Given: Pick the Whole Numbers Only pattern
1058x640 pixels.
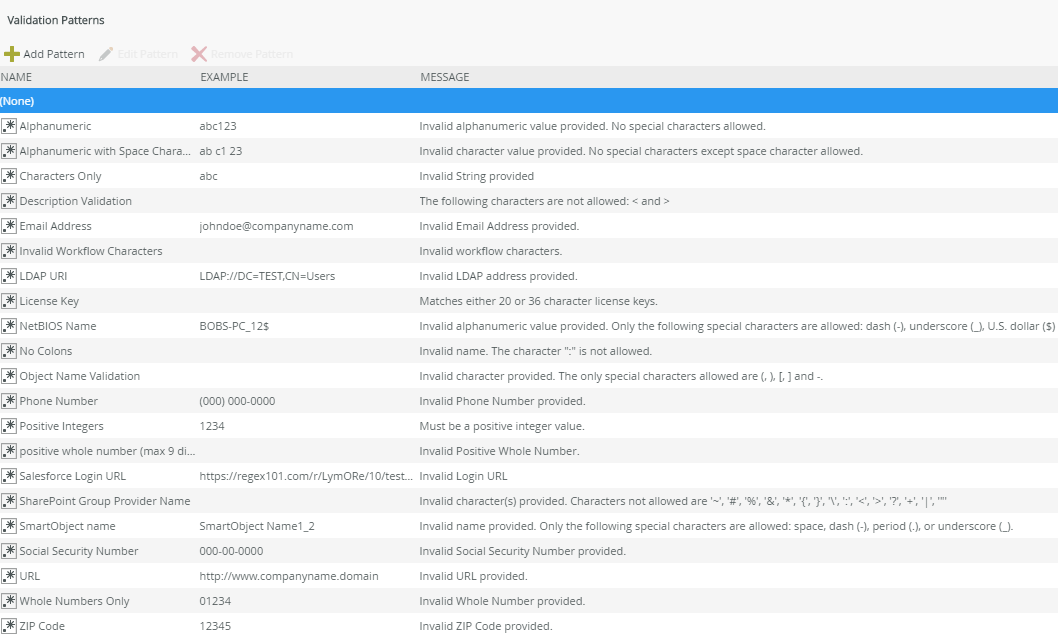Looking at the screenshot, I should click(75, 601).
